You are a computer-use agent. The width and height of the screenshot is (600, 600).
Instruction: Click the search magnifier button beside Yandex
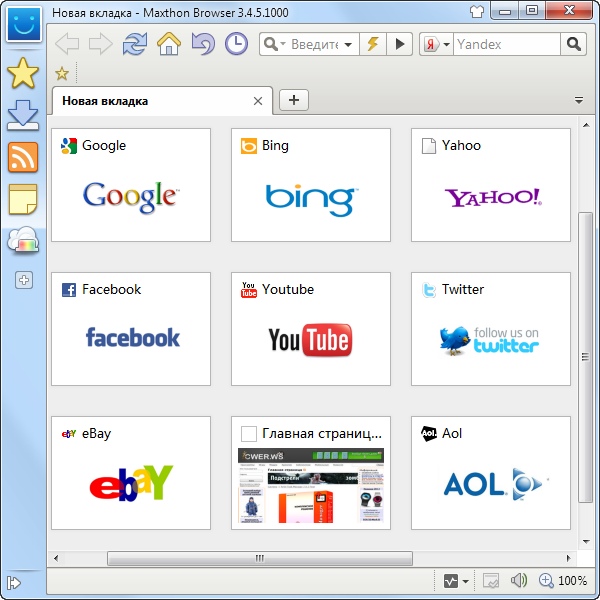point(574,44)
